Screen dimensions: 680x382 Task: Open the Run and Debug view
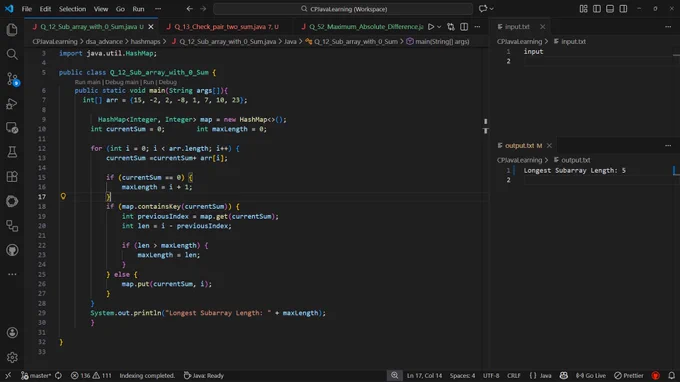coord(12,104)
